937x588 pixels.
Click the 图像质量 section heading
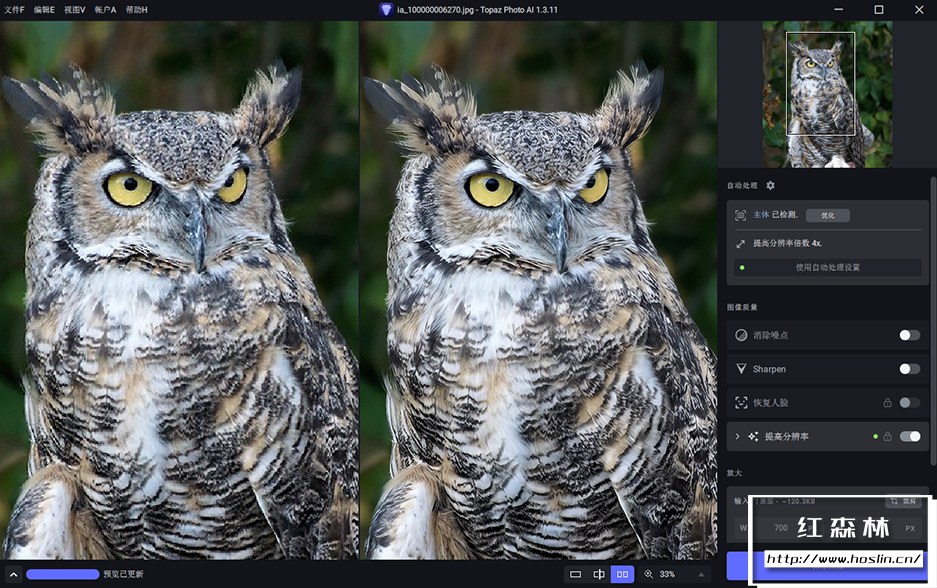point(742,307)
